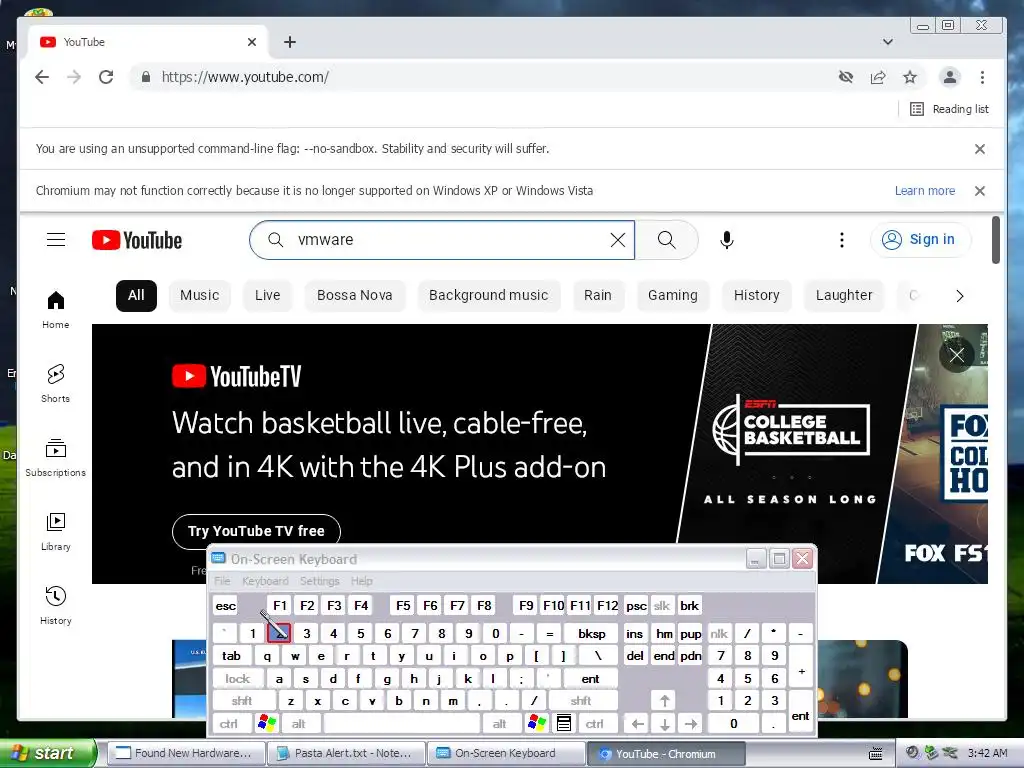Toggle the left ctrl key on the keyboard
The height and width of the screenshot is (768, 1024).
[232, 724]
